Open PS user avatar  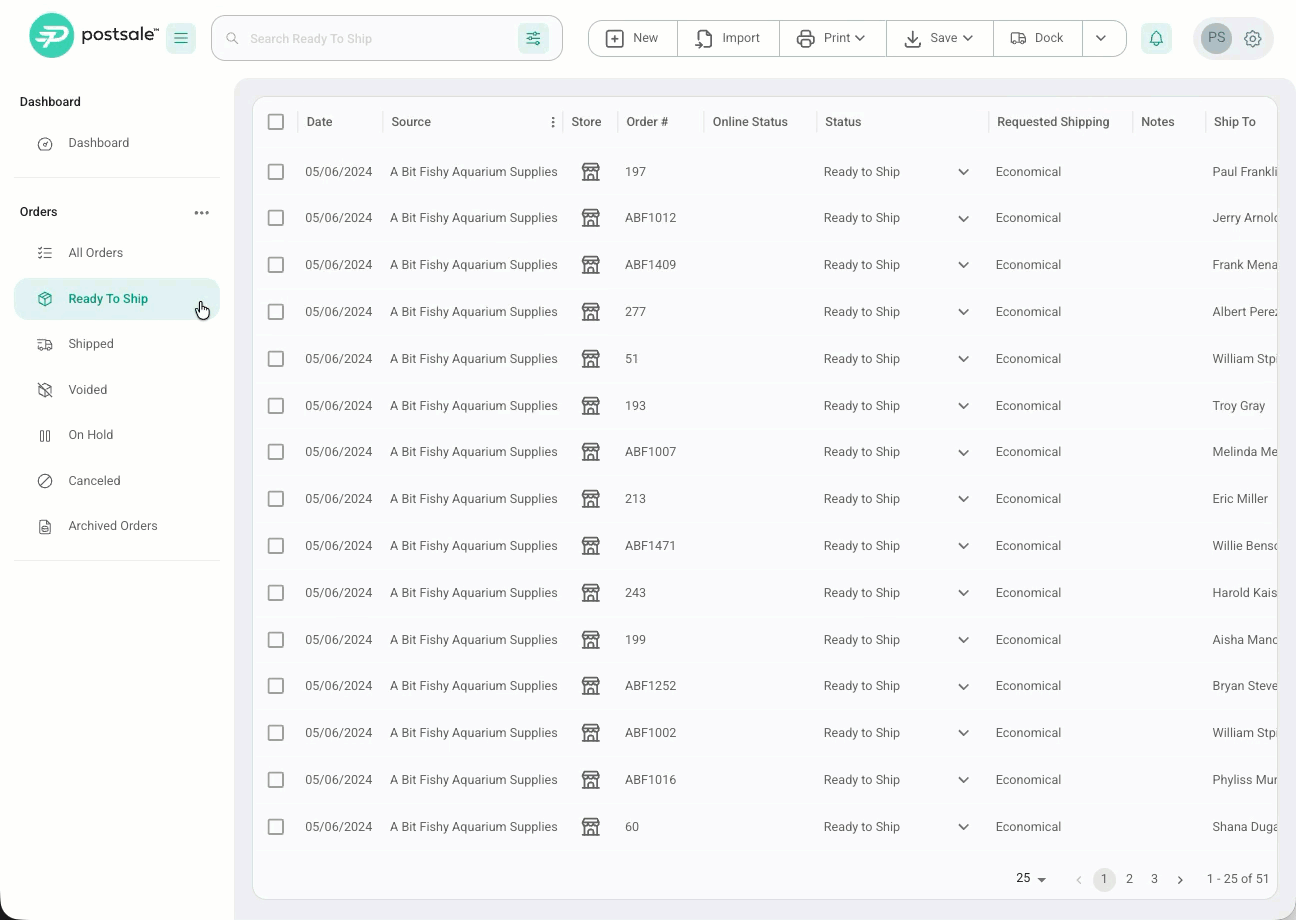(1216, 38)
